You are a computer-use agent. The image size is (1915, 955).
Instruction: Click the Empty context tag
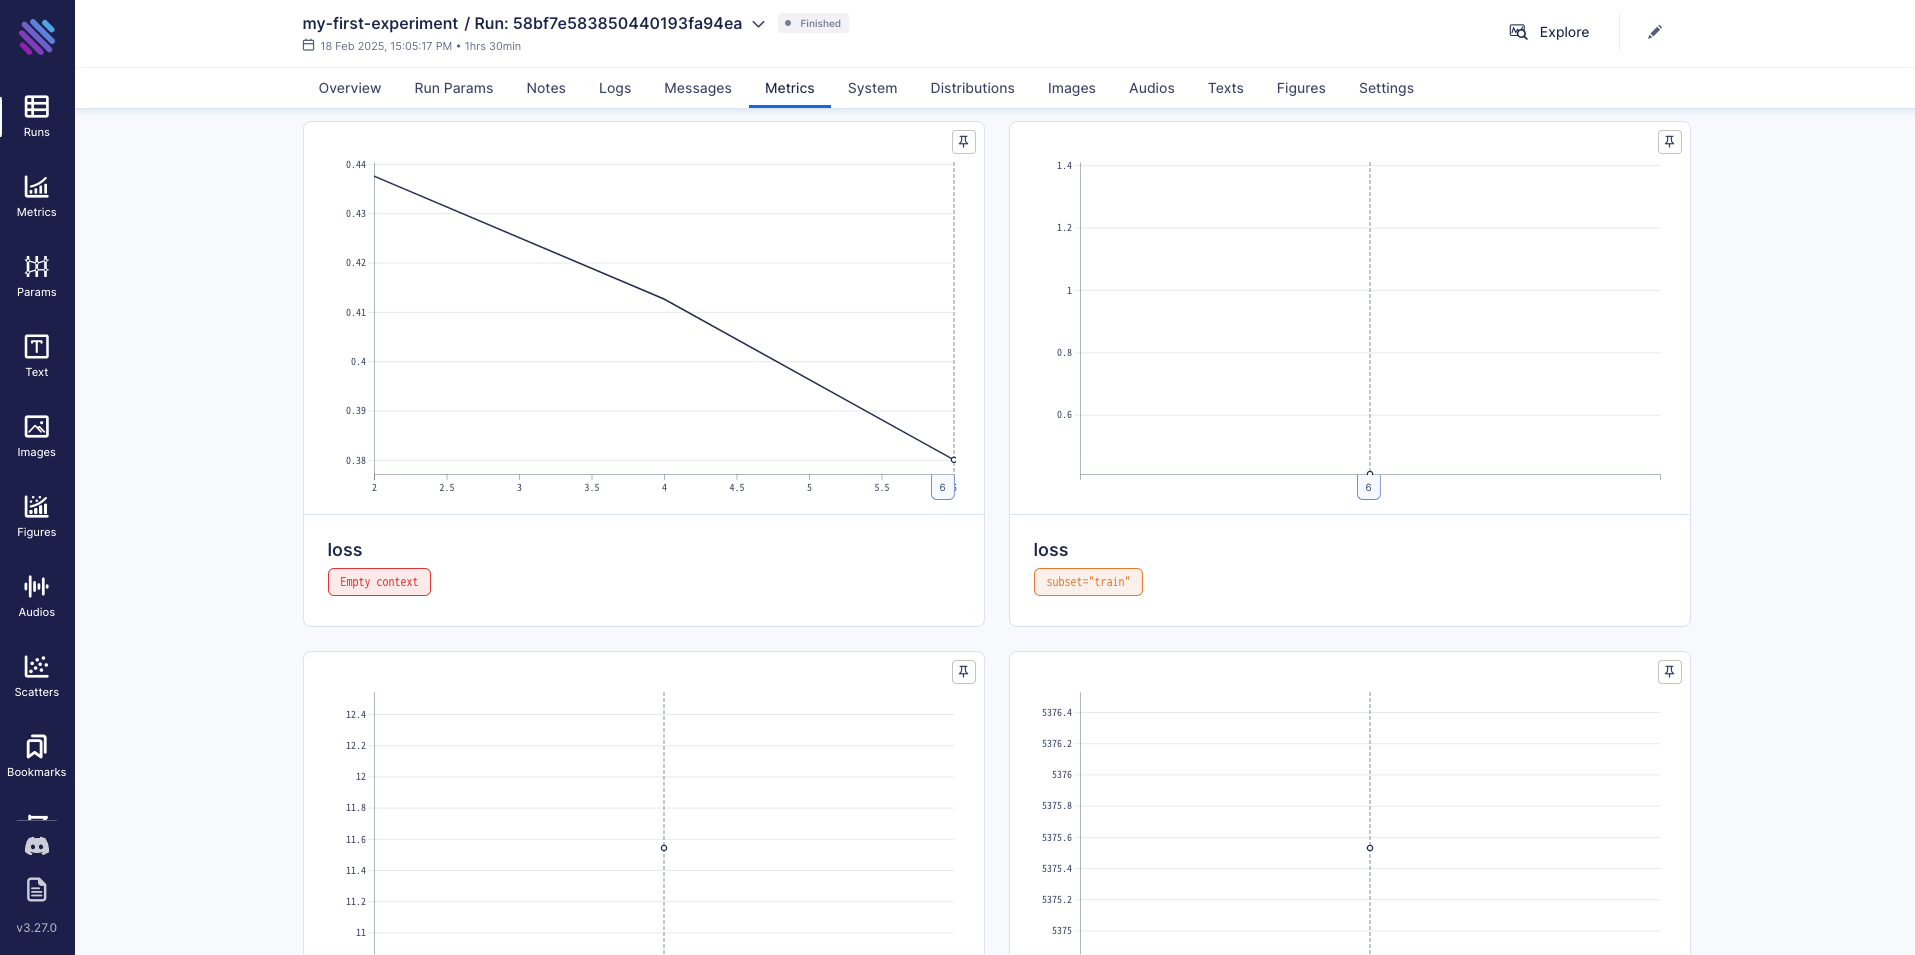coord(379,582)
